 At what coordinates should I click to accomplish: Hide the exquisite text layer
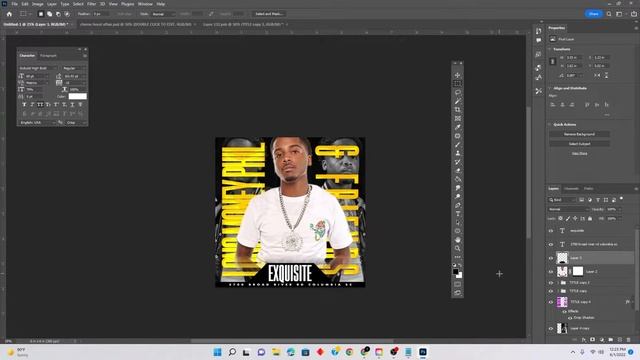pyautogui.click(x=551, y=231)
